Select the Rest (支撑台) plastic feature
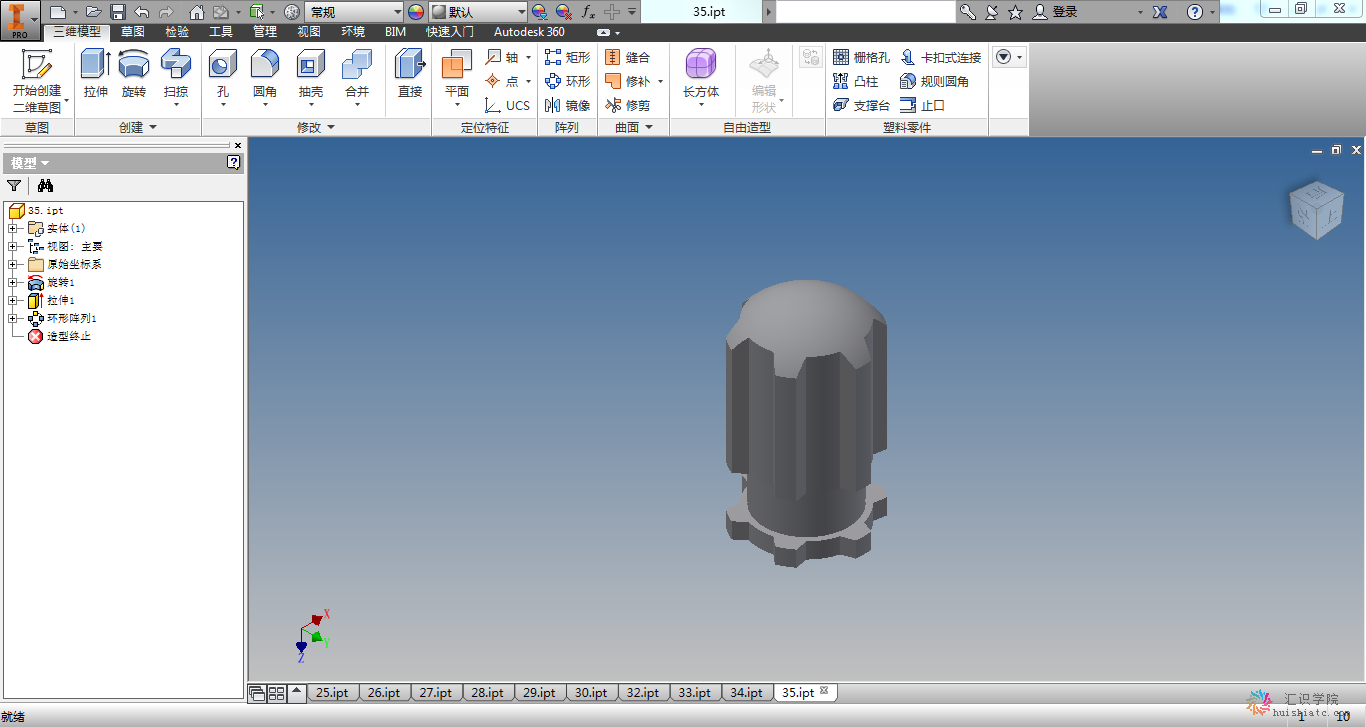This screenshot has height=727, width=1366. [861, 105]
